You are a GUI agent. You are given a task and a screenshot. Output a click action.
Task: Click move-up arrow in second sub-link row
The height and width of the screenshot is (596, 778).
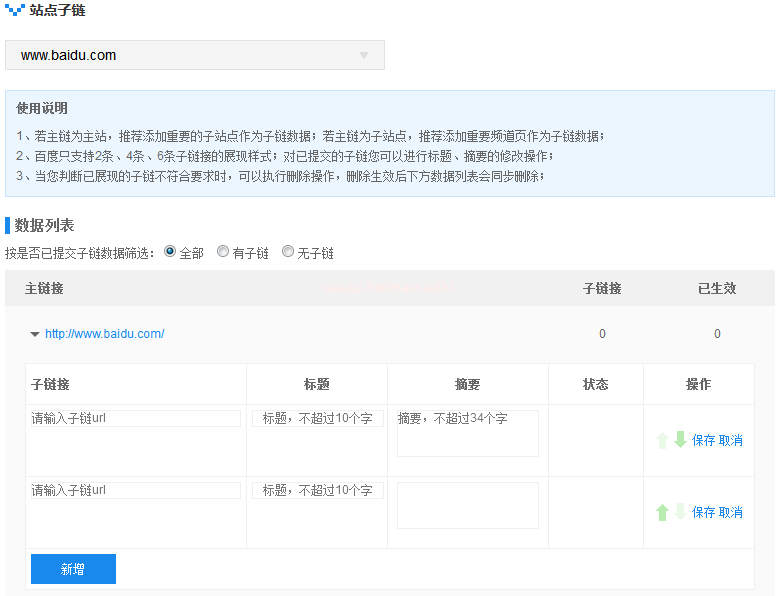coord(662,512)
